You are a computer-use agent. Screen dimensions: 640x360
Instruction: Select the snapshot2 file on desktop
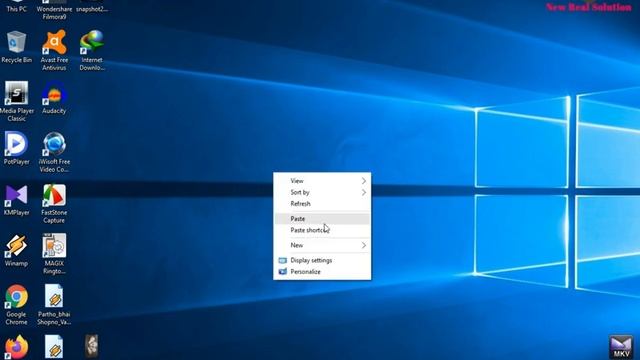coord(92,6)
